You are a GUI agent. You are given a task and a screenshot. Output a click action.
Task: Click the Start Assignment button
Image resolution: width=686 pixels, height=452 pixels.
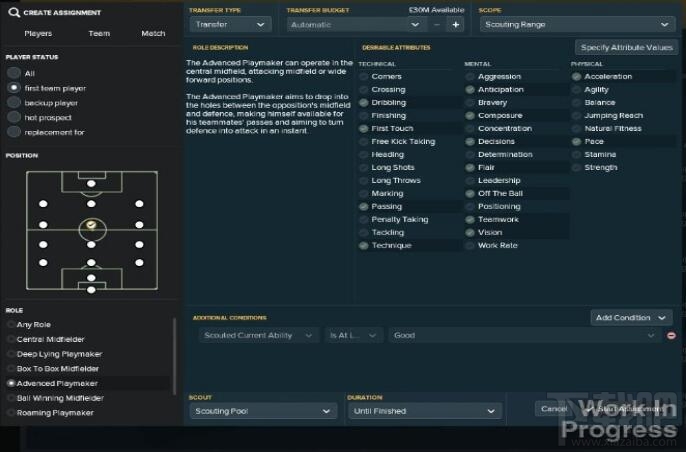point(627,409)
